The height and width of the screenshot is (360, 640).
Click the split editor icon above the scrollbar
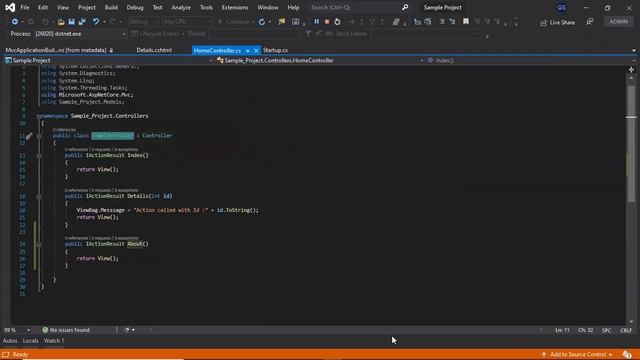click(x=631, y=70)
